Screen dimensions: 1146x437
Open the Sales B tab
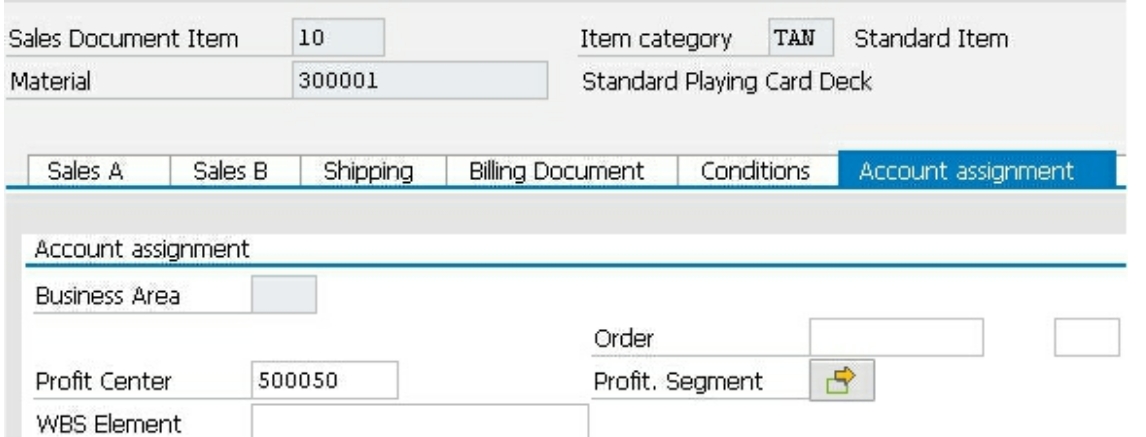tap(236, 171)
